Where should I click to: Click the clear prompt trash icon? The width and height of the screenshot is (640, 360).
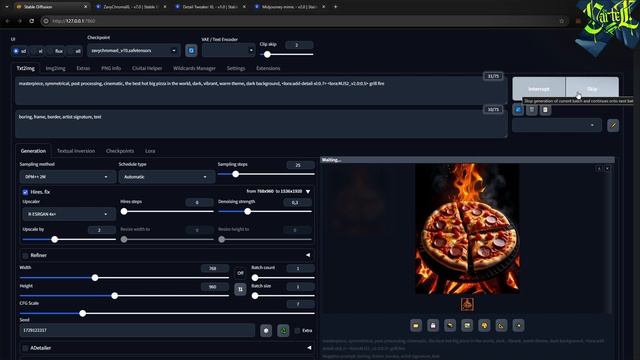[531, 110]
